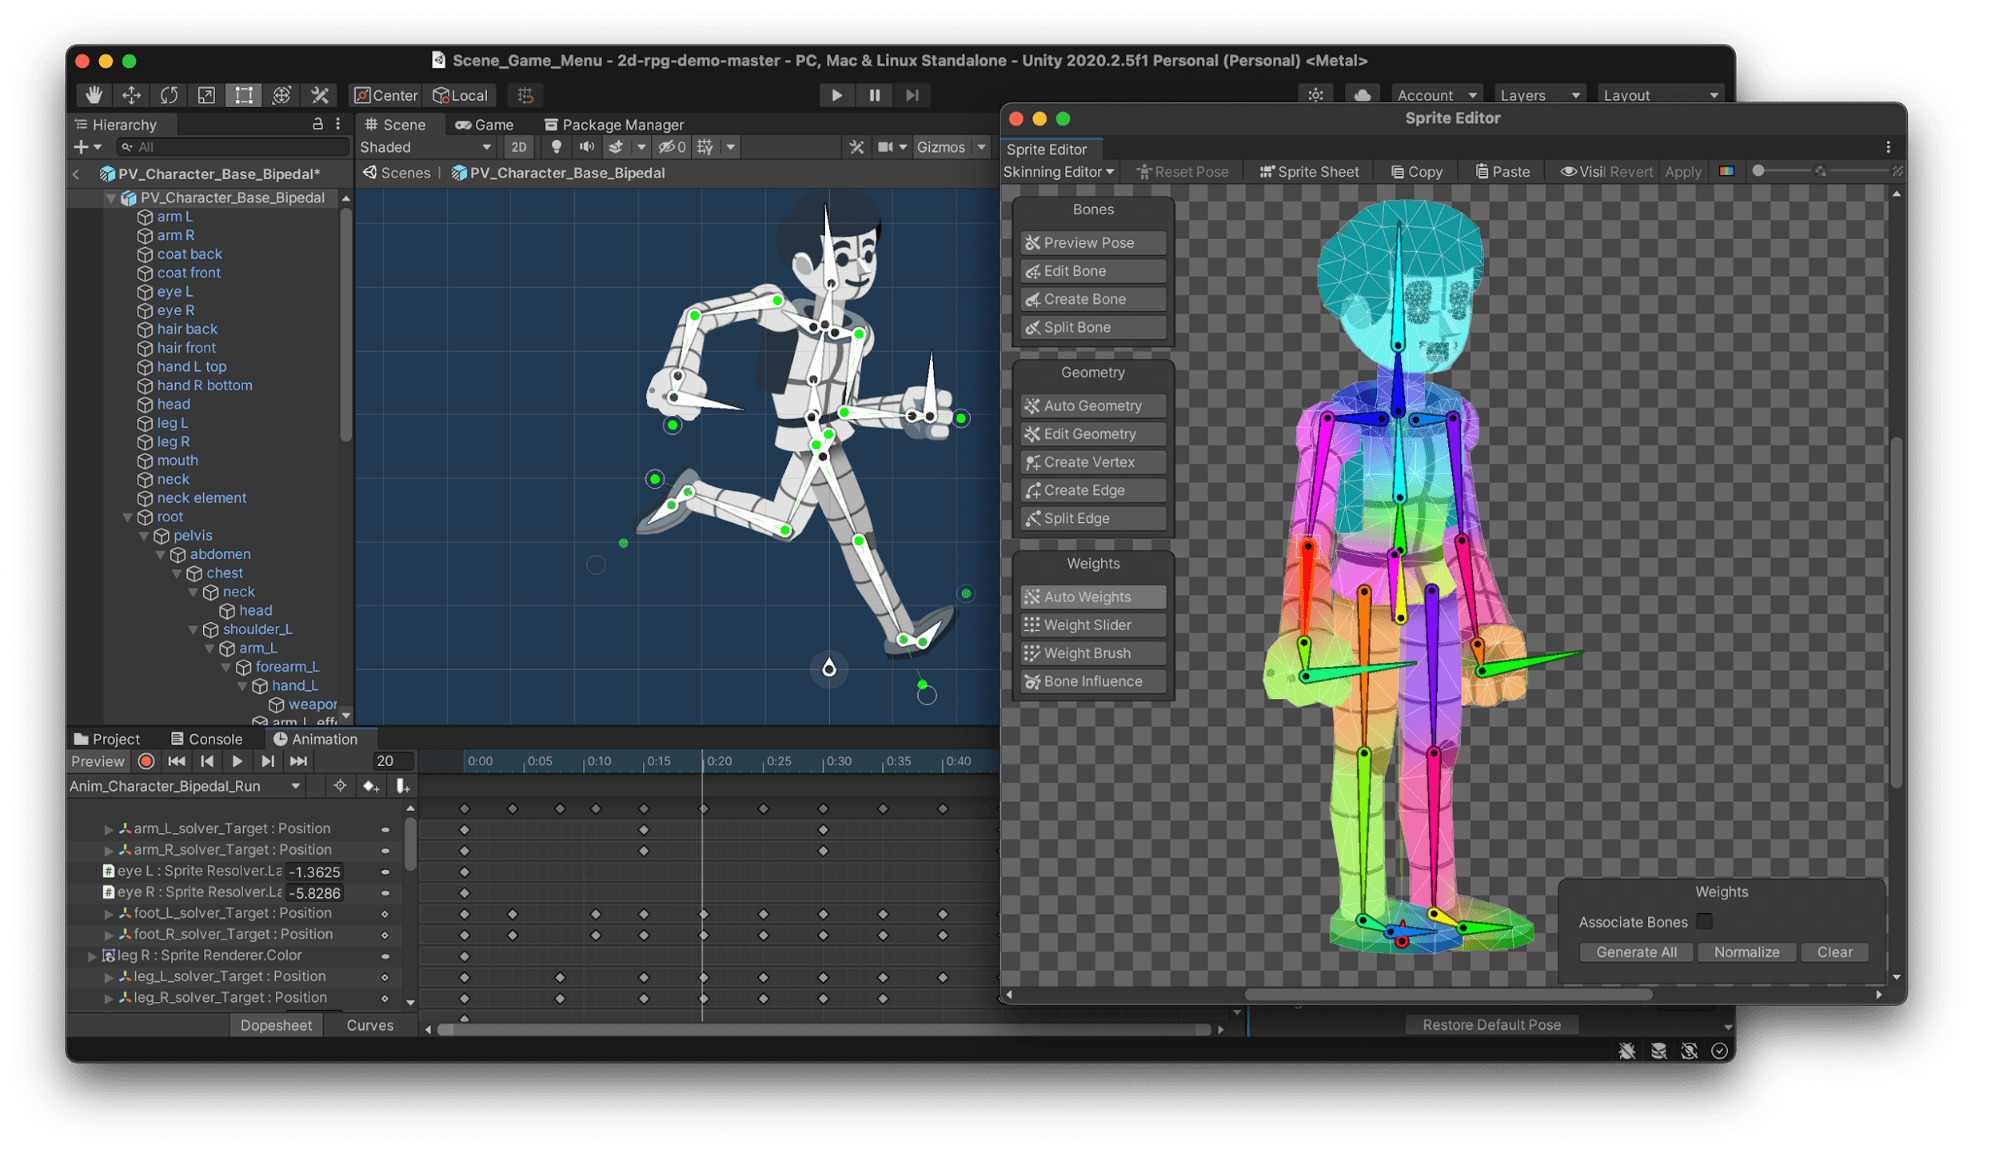This screenshot has width=1999, height=1150.
Task: Step one frame forward in Unity
Action: (912, 95)
